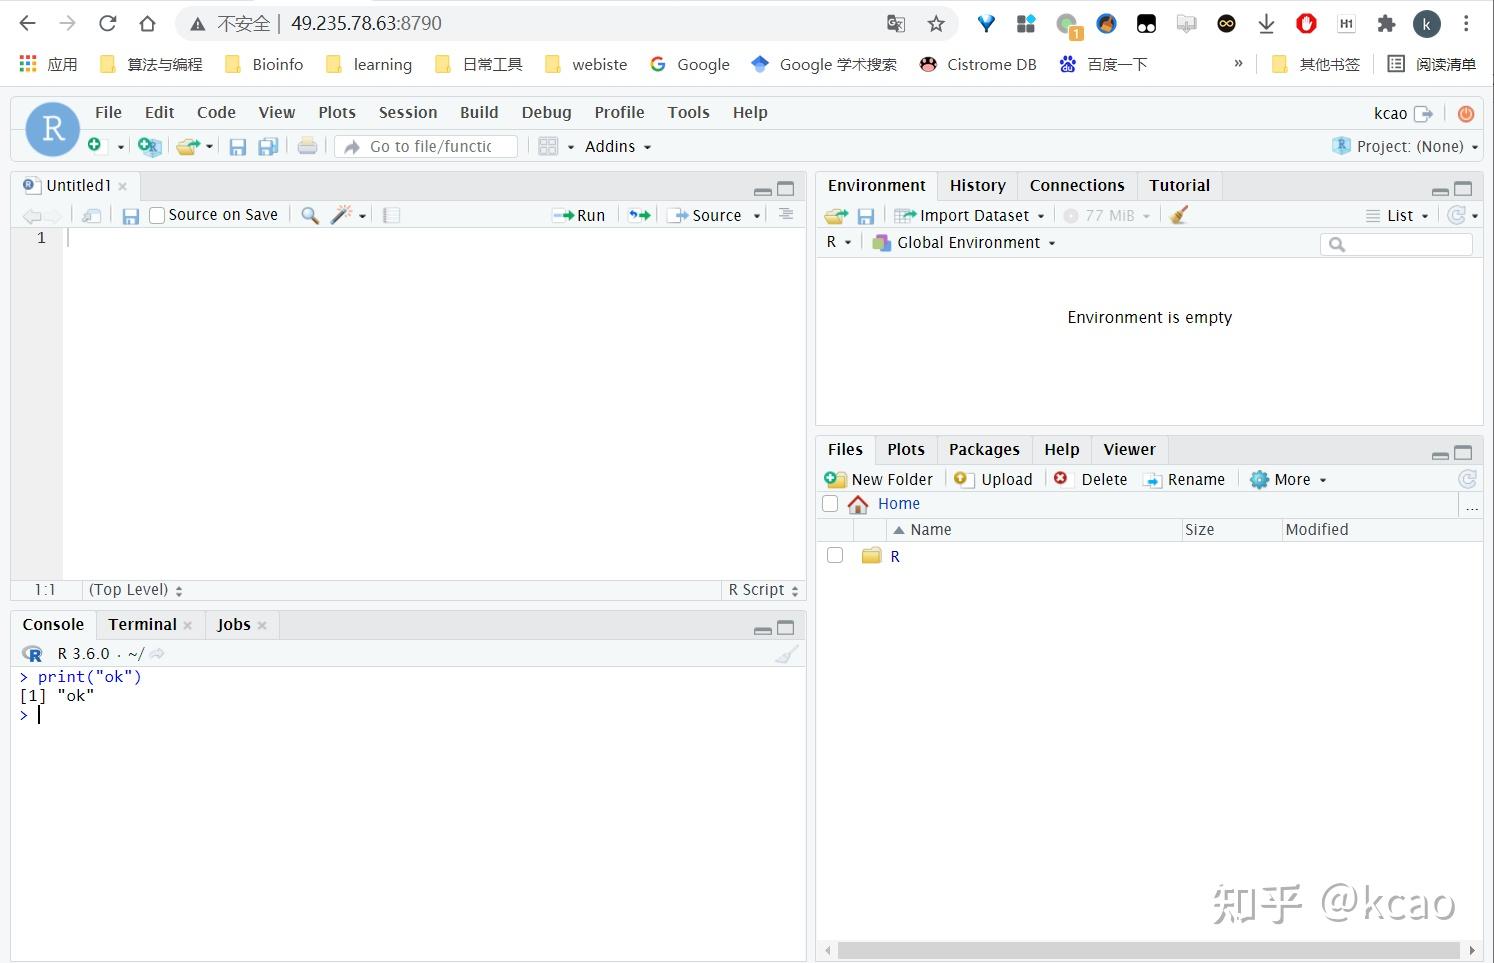Click Save all open documents icon
1494x963 pixels.
coord(268,147)
